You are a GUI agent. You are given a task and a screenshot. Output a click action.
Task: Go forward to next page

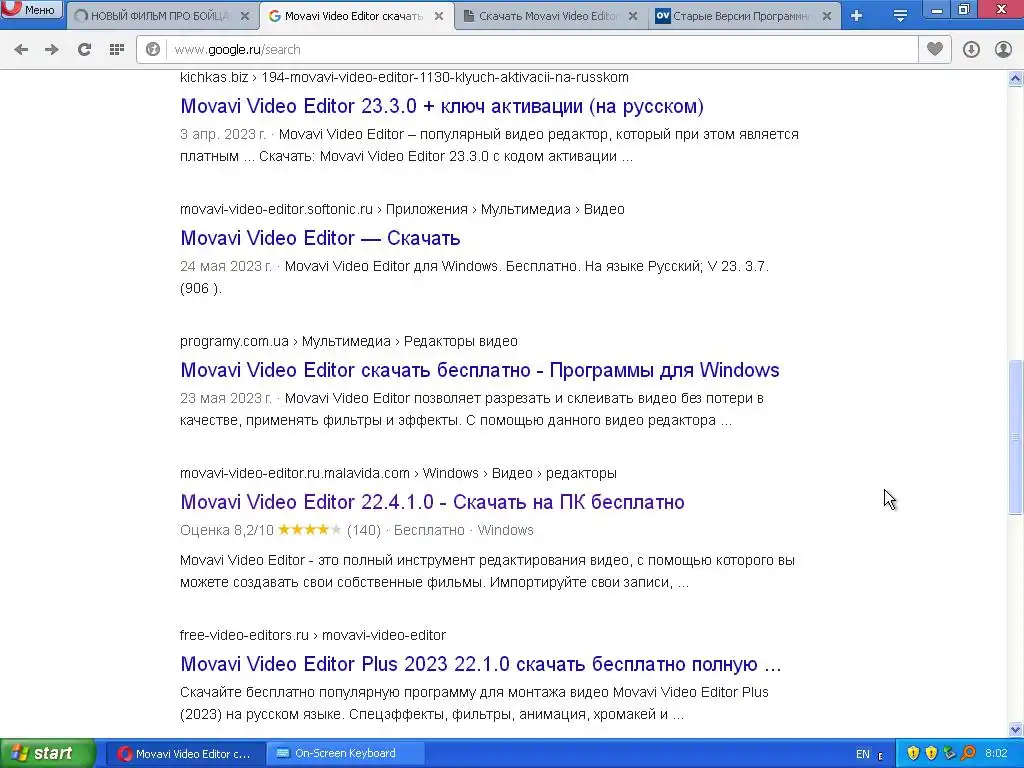(52, 50)
